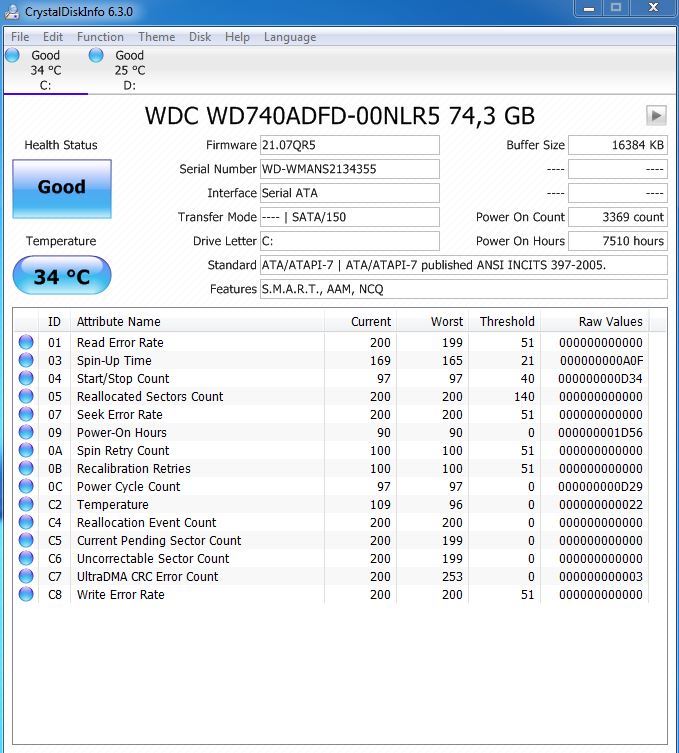Click the blue status orb for disk D:
Screen dimensions: 679x753
[96, 55]
